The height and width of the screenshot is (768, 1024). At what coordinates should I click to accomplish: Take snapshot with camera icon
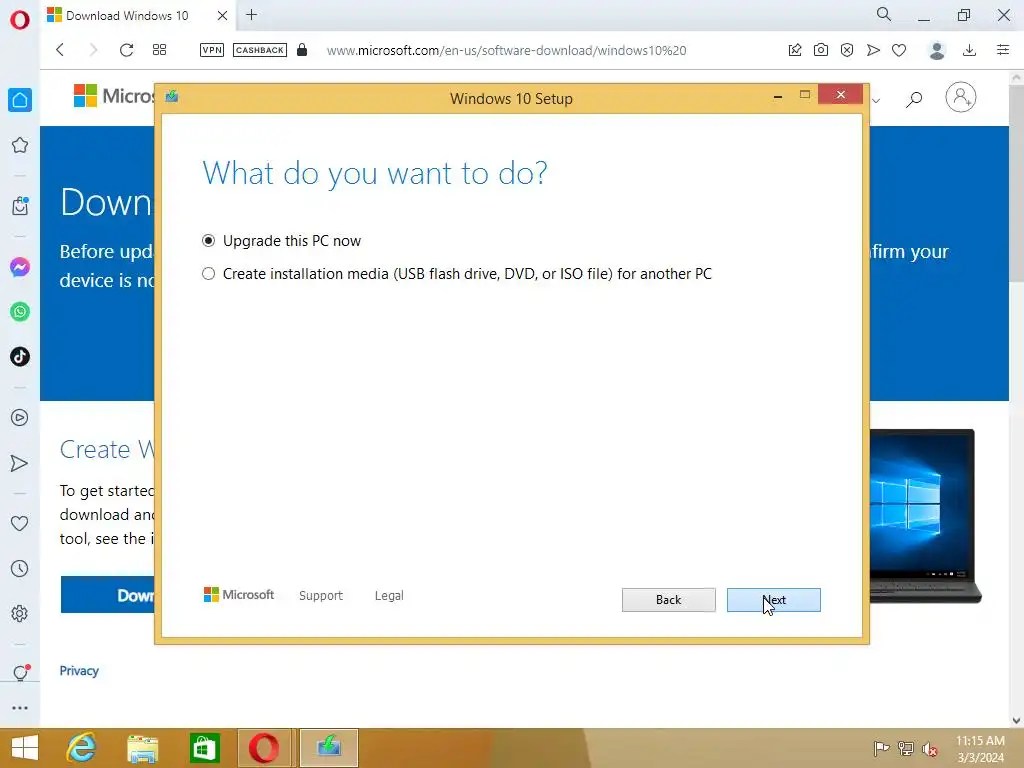821,50
